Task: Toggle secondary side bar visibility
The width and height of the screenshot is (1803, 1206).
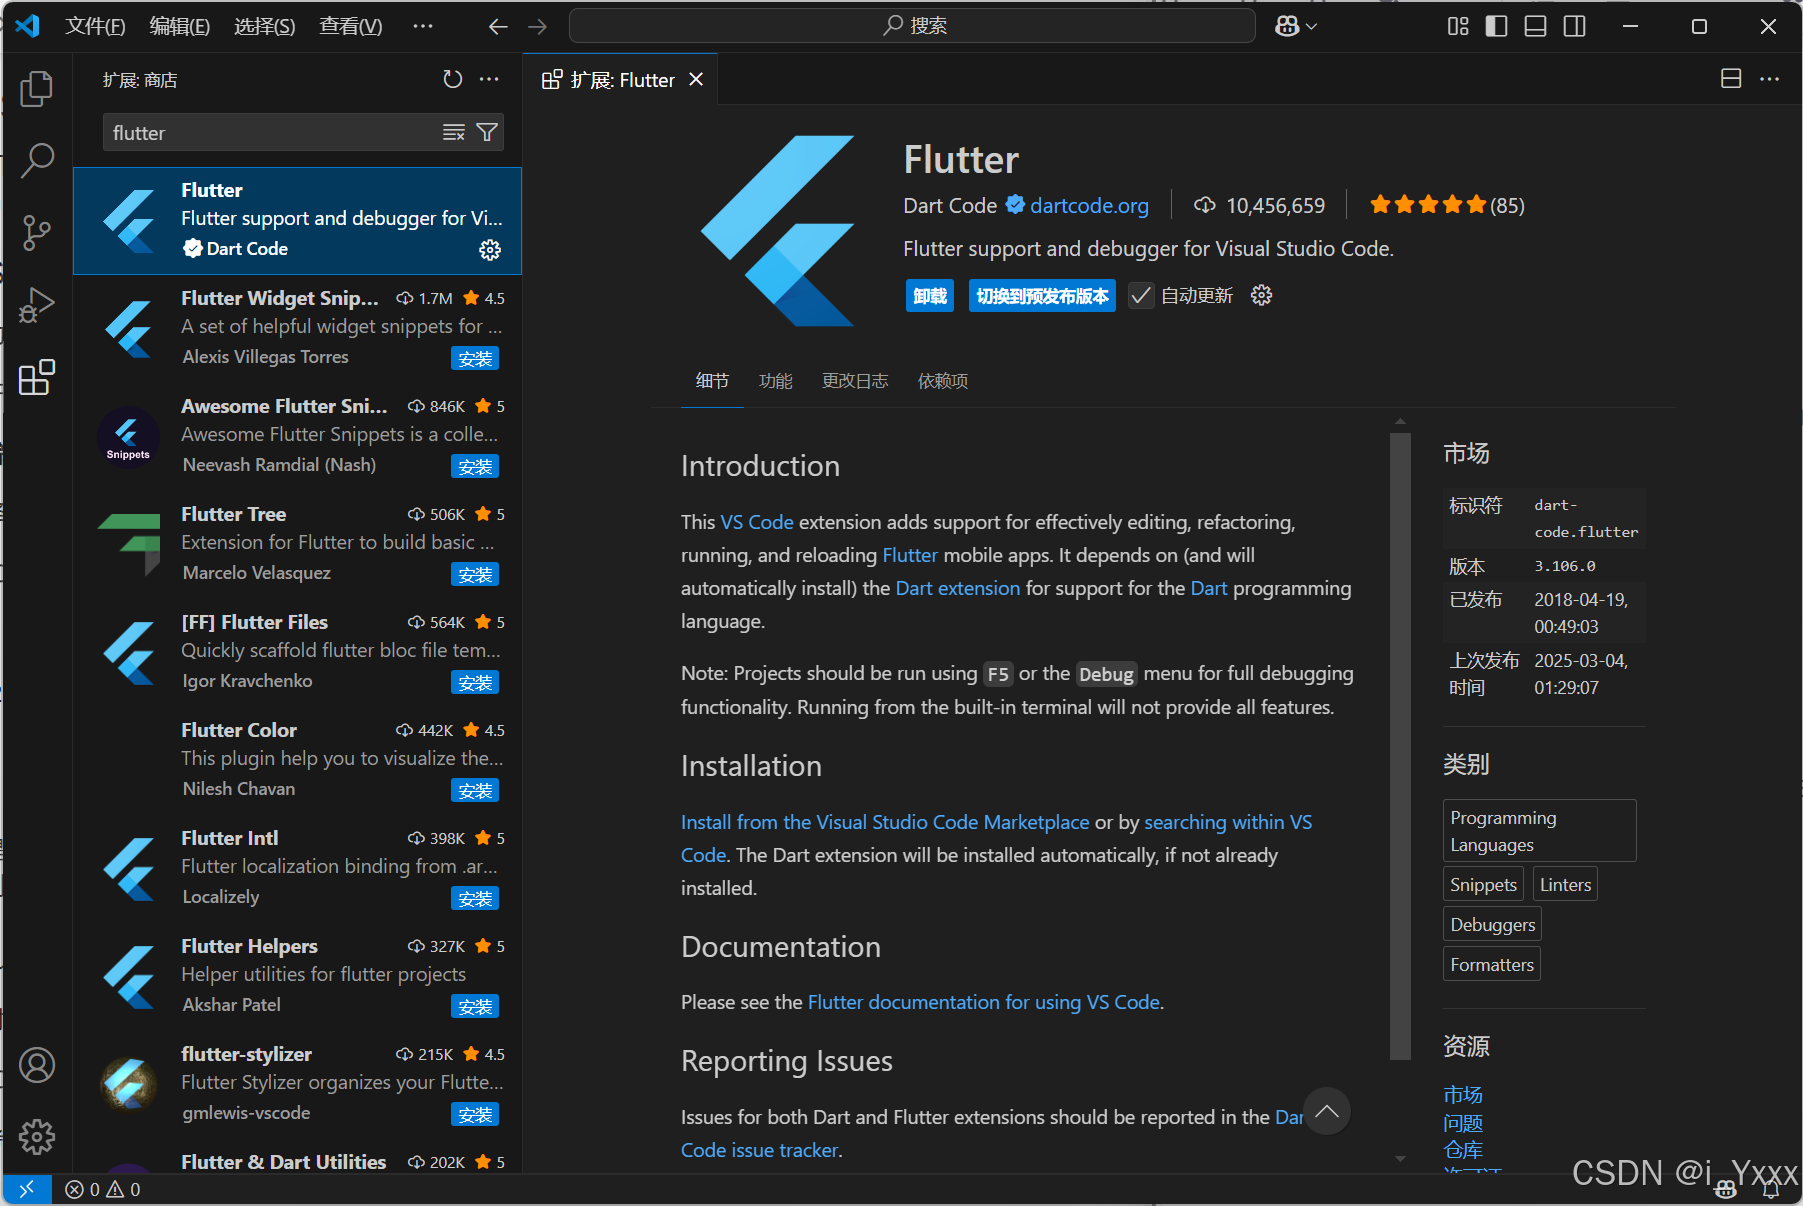Action: 1575,26
